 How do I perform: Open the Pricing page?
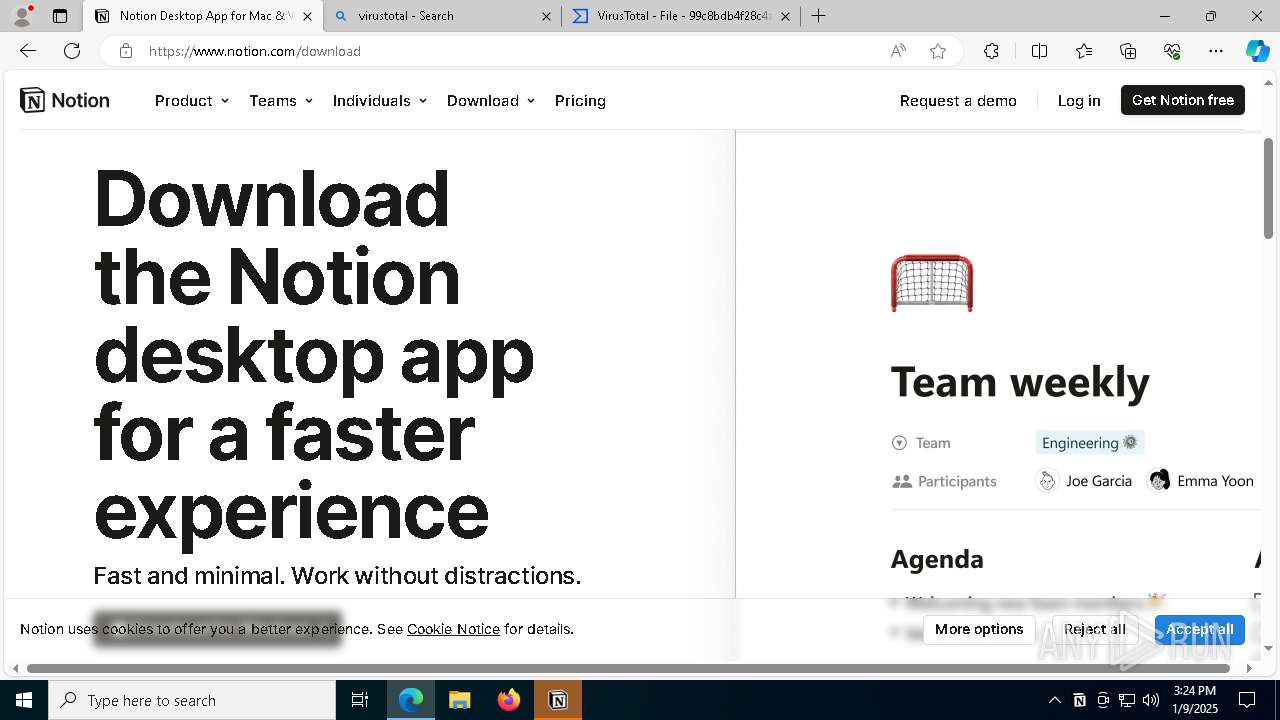tap(580, 100)
